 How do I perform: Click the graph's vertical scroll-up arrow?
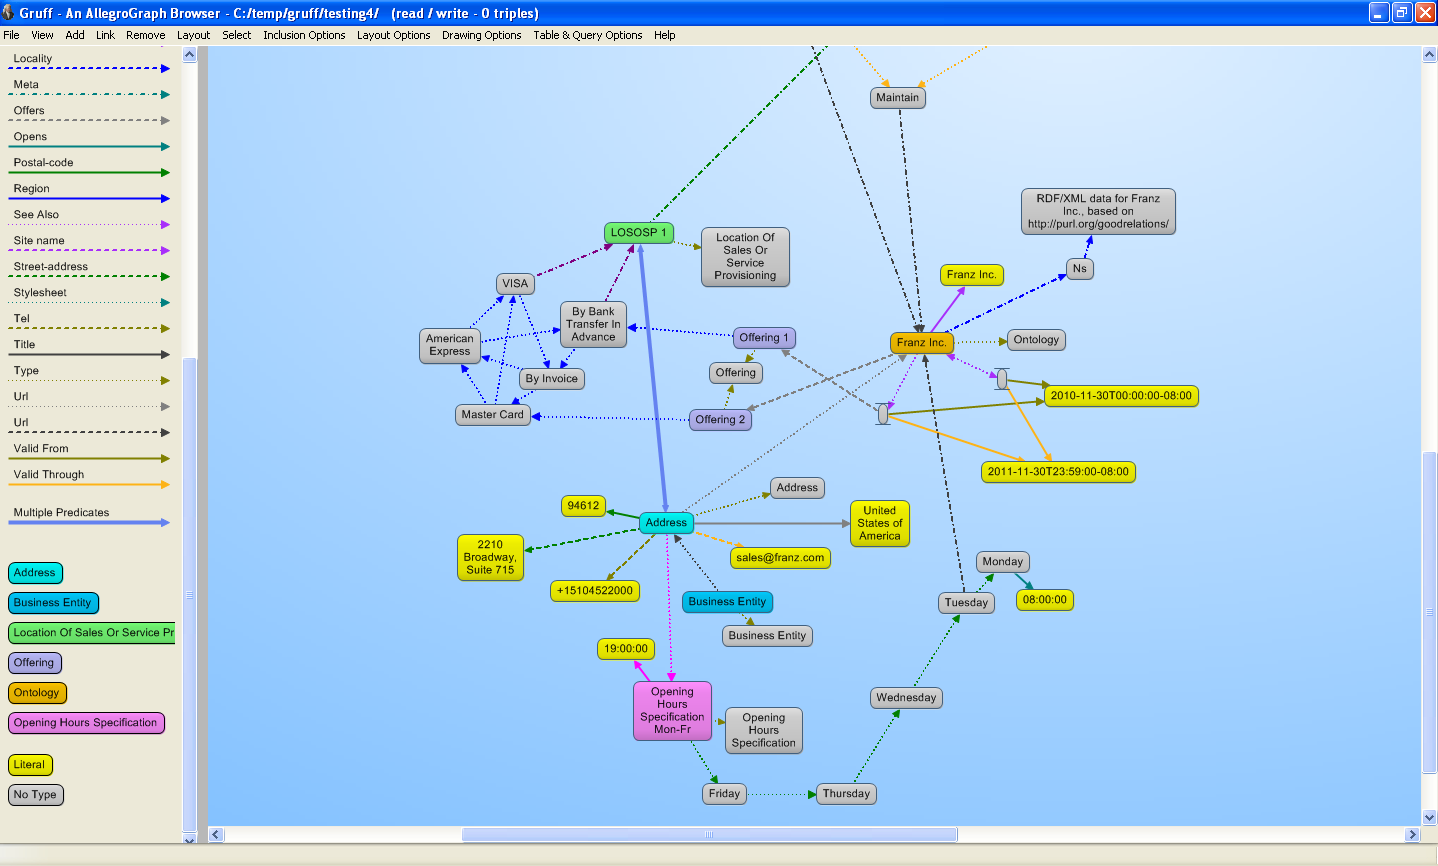coord(1429,55)
